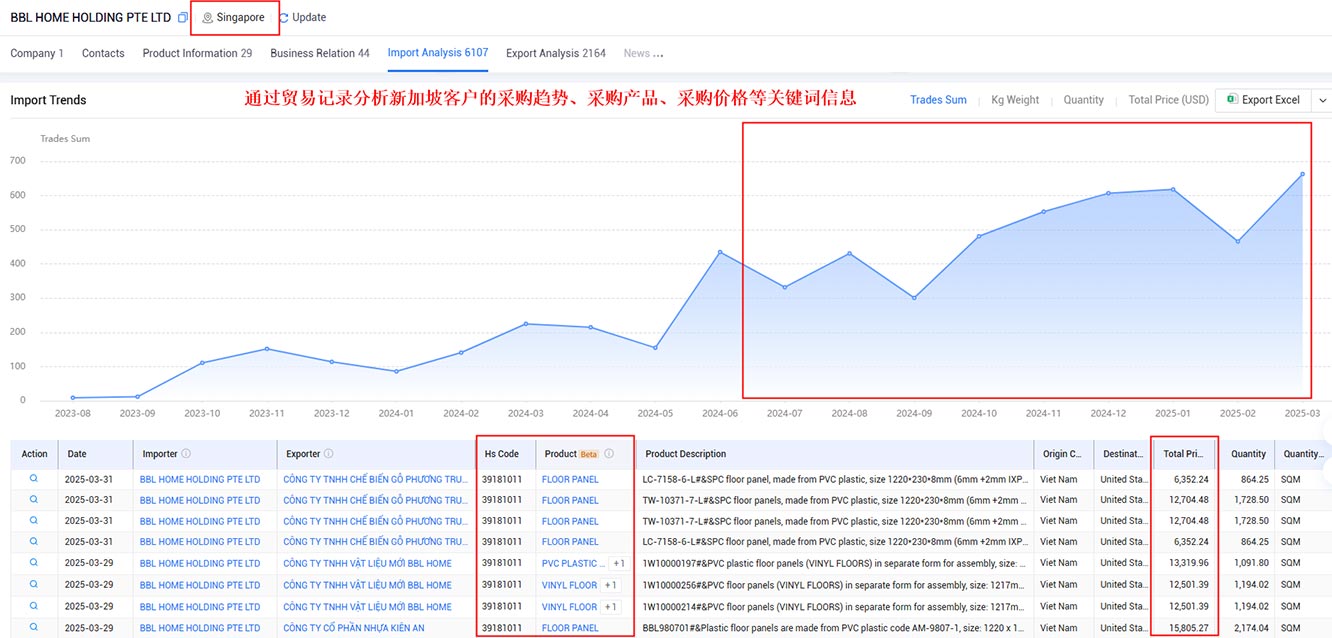Click quantity value 2,174.04
Image resolution: width=1332 pixels, height=638 pixels.
(1250, 628)
